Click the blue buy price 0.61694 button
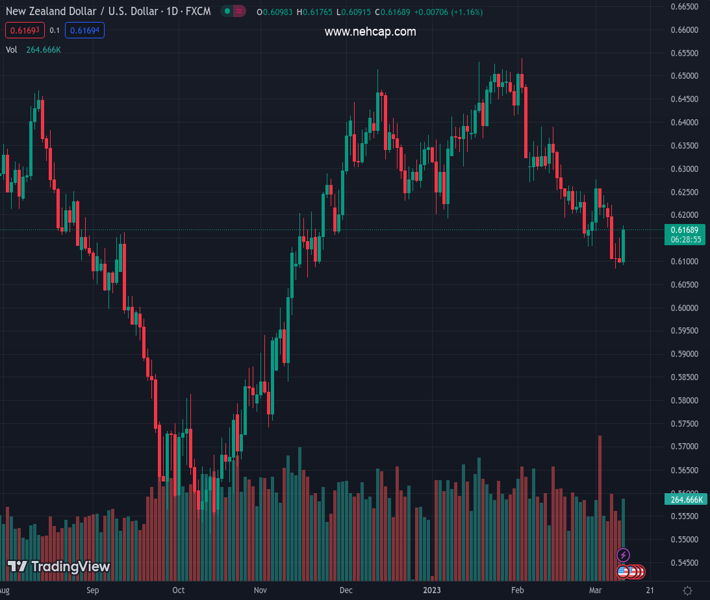710x600 pixels. click(85, 31)
